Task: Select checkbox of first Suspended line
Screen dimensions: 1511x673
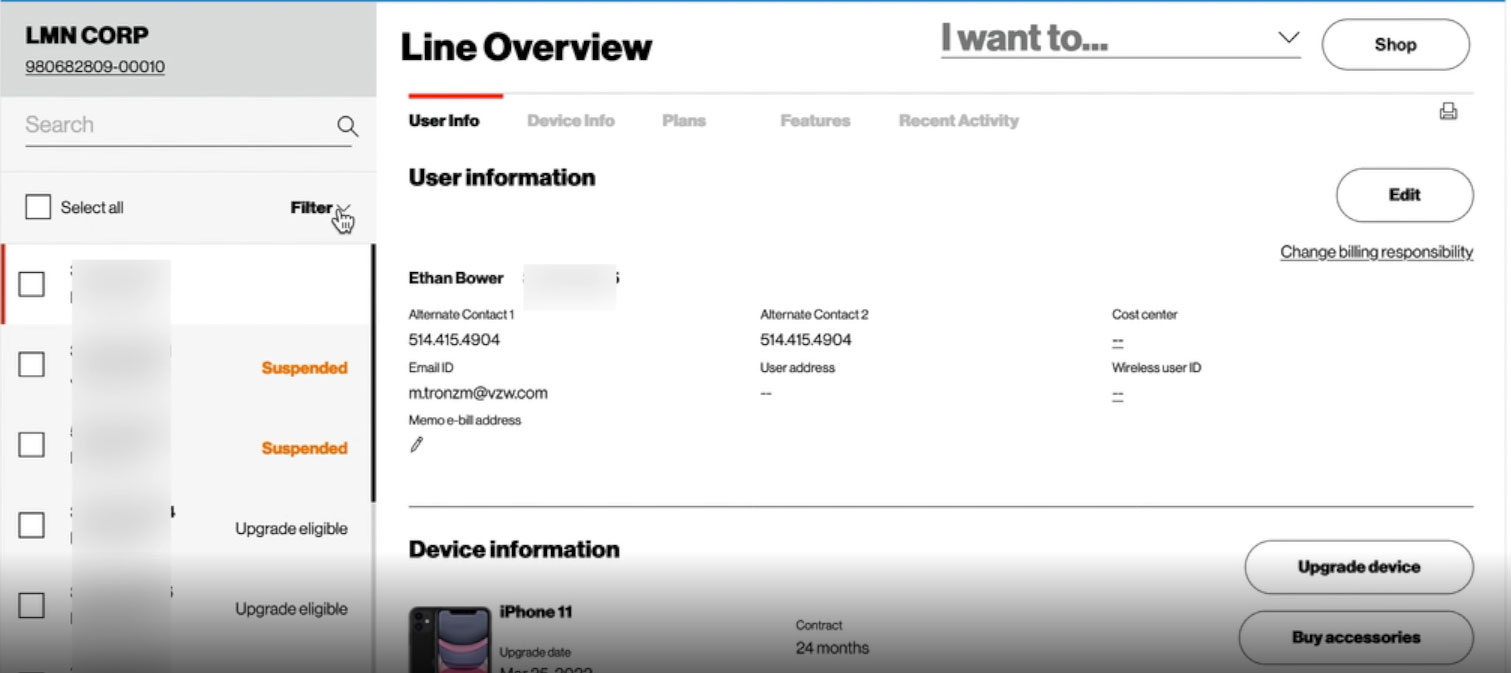Action: pos(32,365)
